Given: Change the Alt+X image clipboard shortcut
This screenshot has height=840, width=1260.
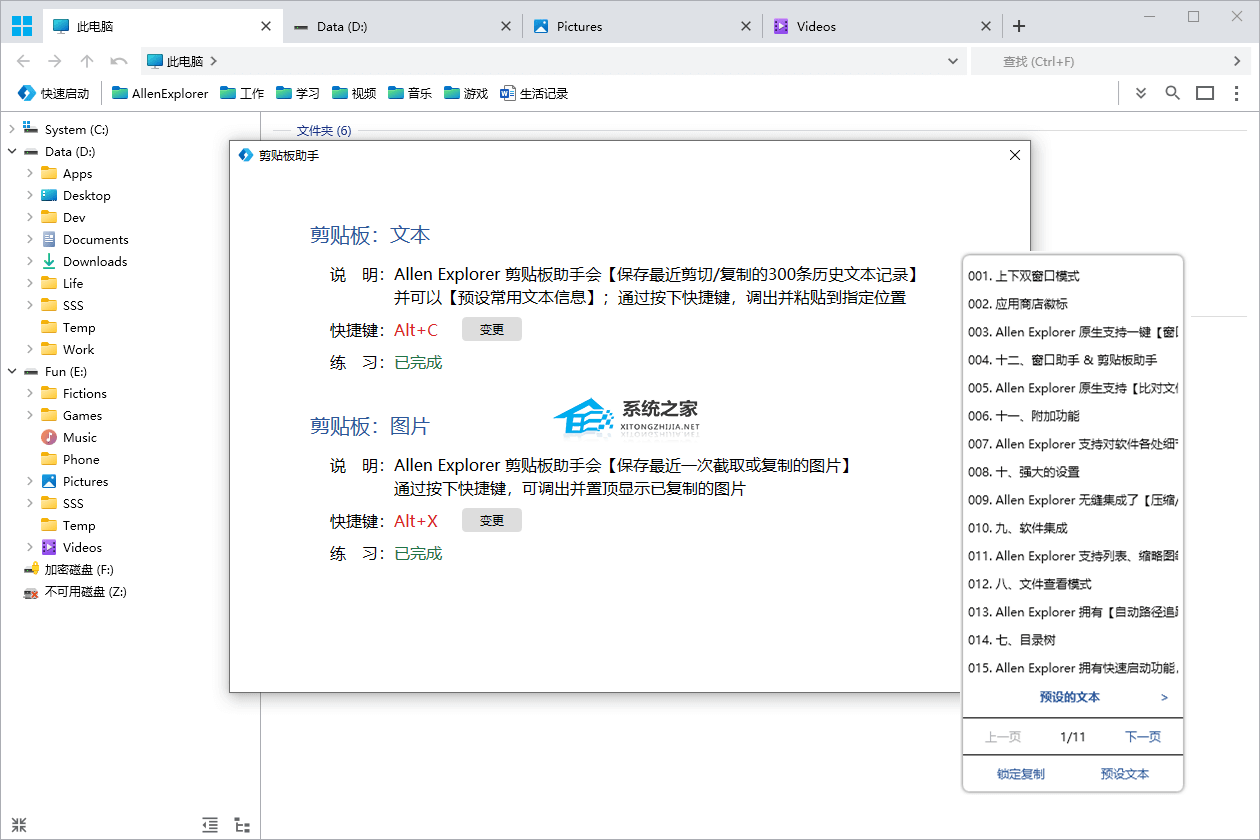Looking at the screenshot, I should coord(492,520).
